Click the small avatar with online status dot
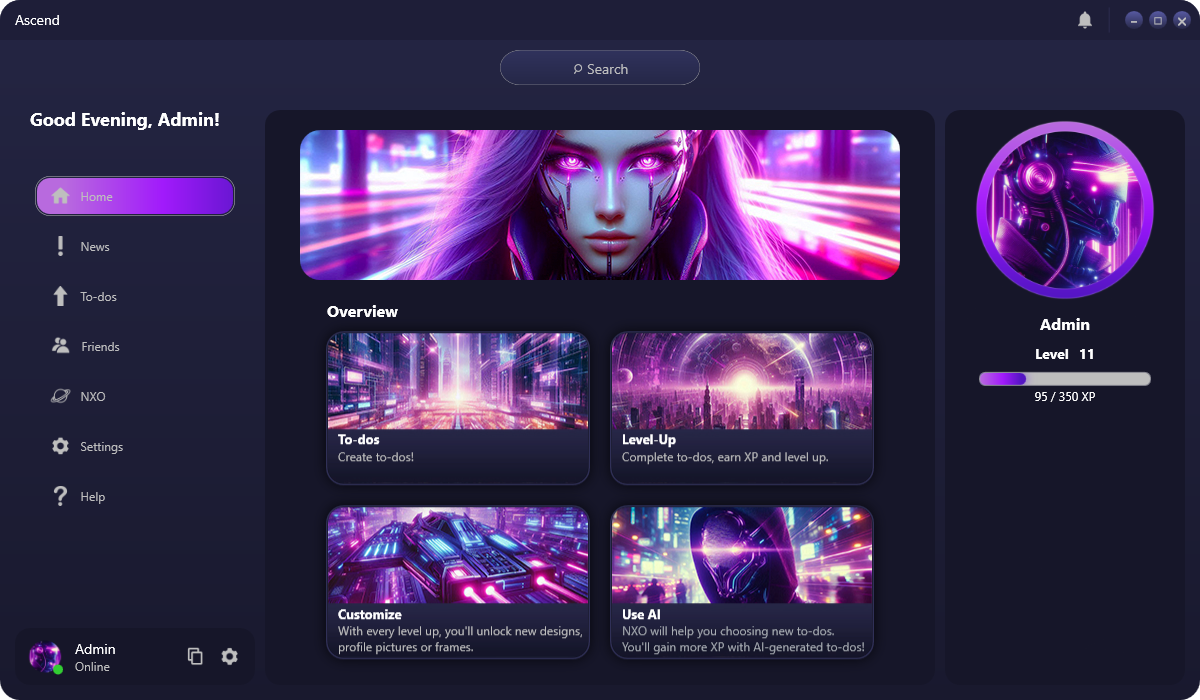 pos(45,656)
